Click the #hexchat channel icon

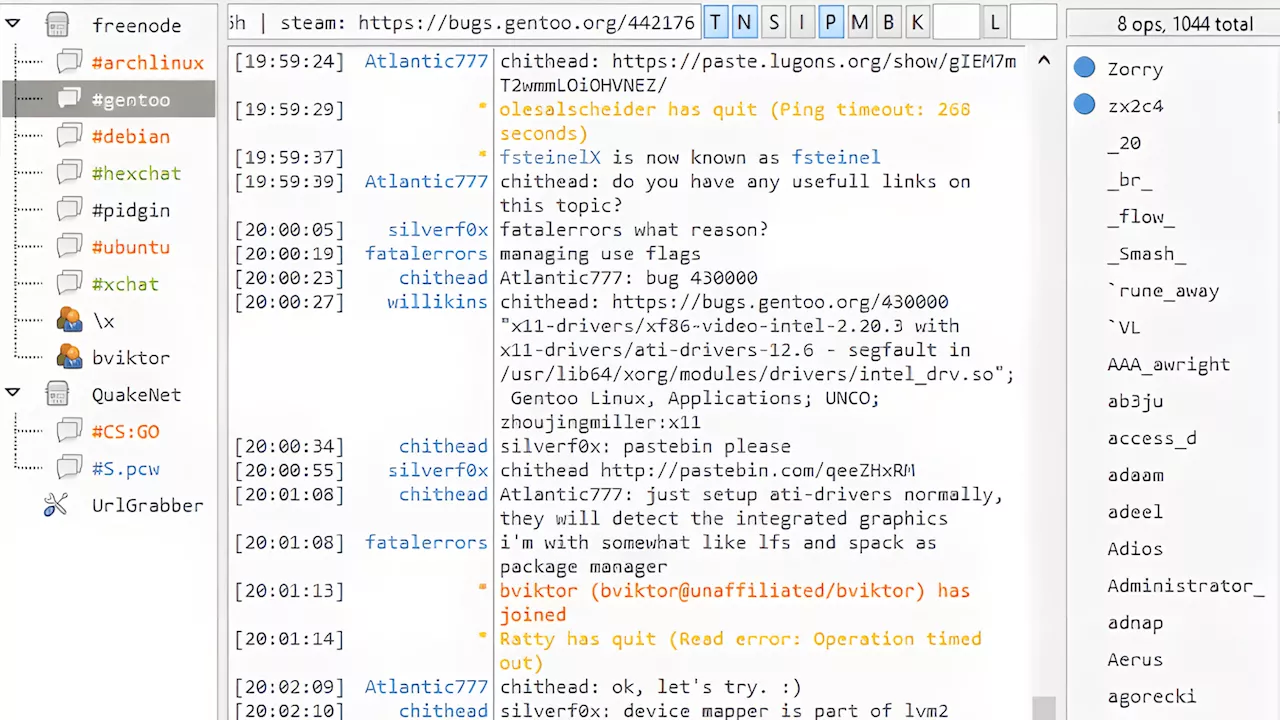[x=69, y=173]
